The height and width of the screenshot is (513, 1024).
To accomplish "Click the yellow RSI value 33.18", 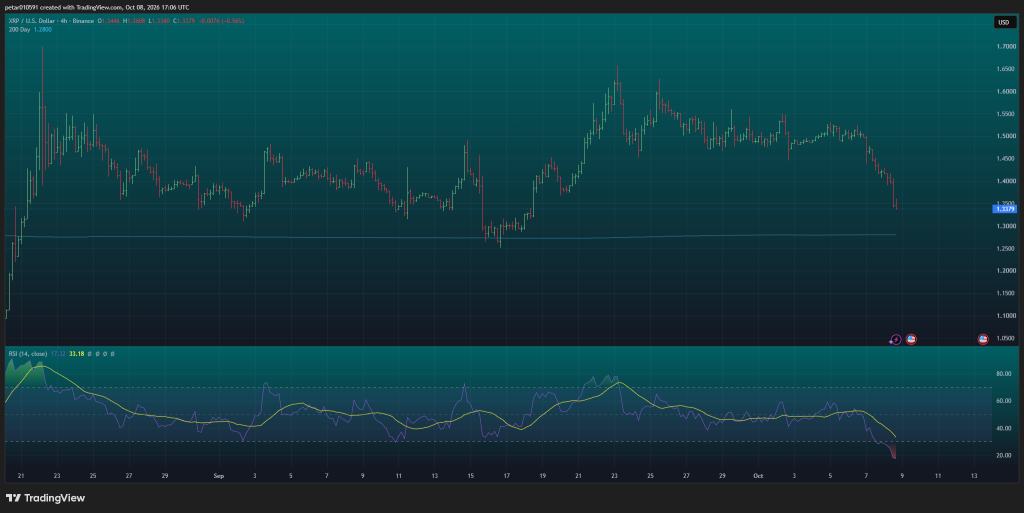I will (x=77, y=354).
